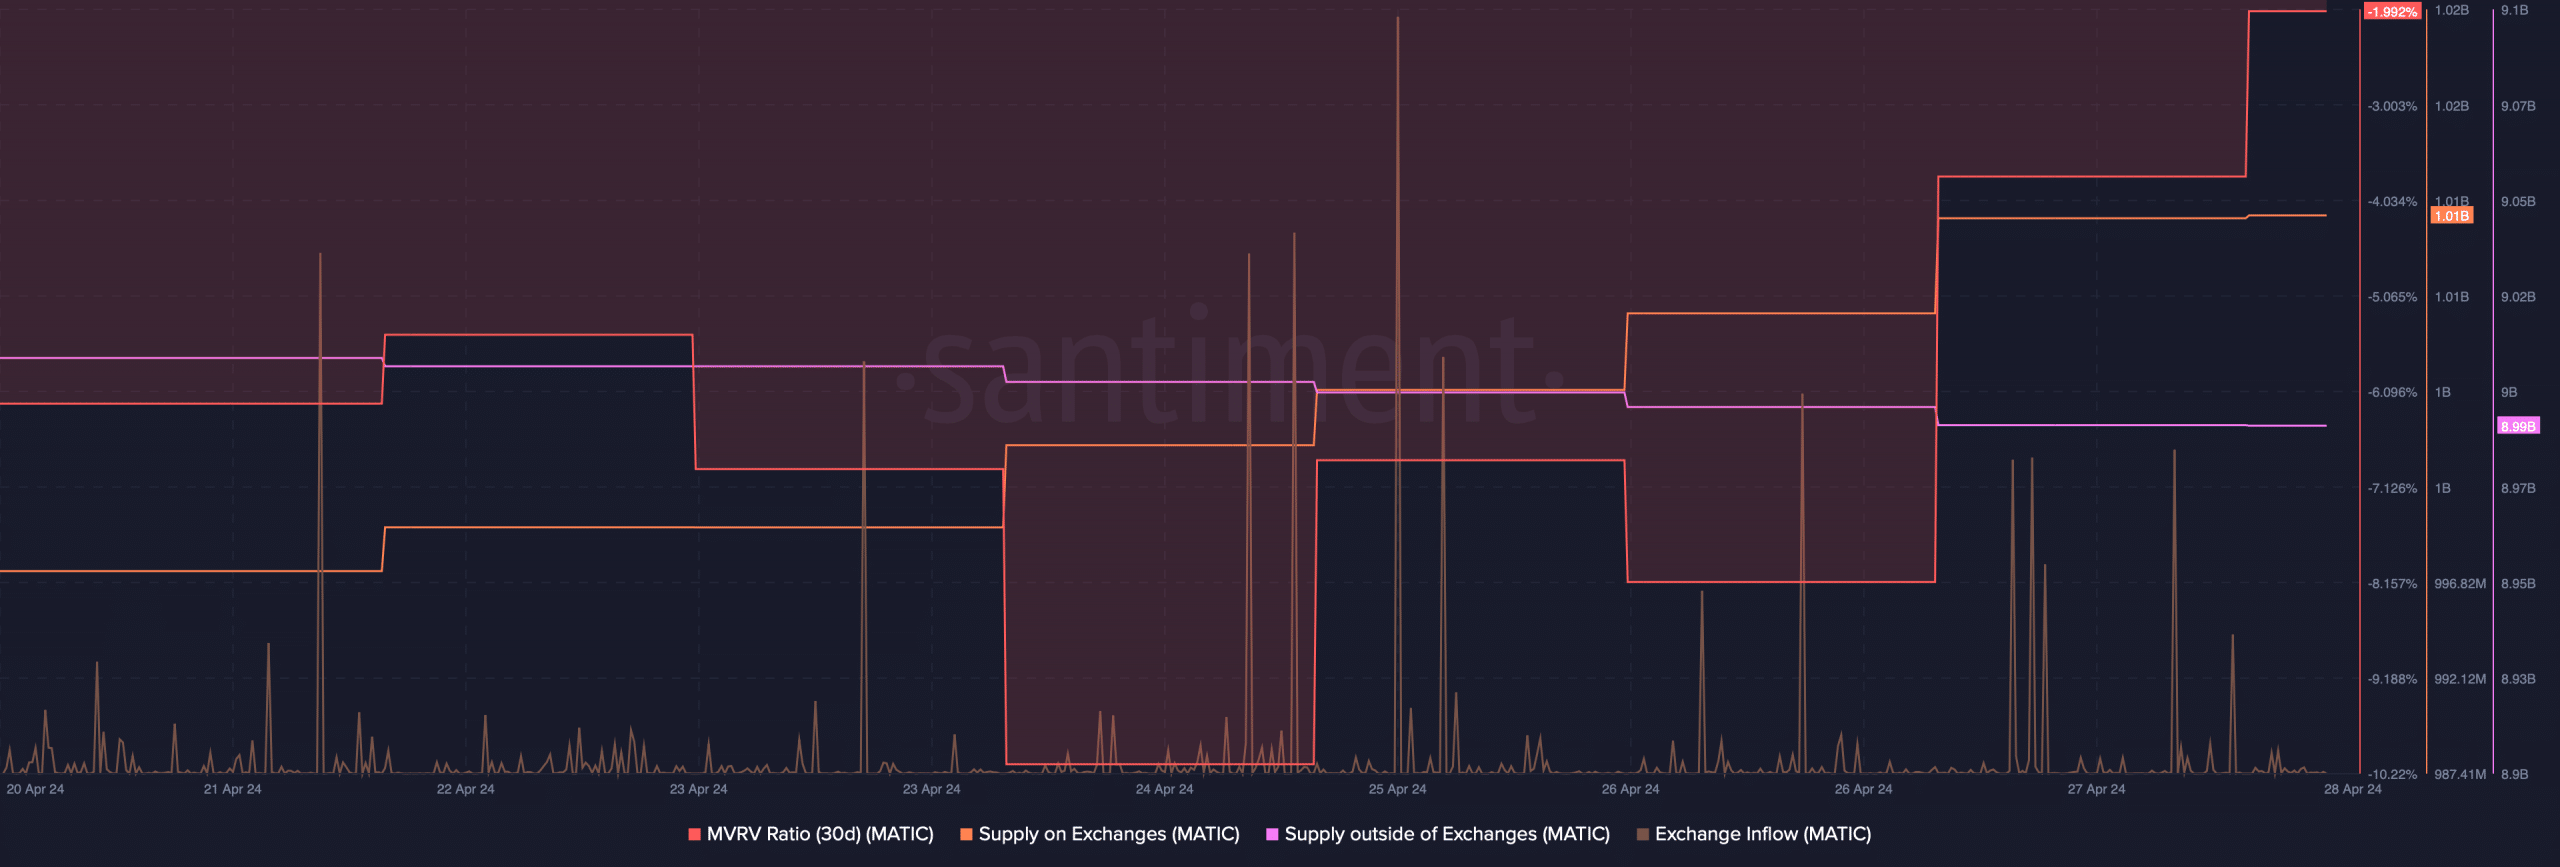Click the "20 Apr 24" date label
The height and width of the screenshot is (867, 2560).
35,789
